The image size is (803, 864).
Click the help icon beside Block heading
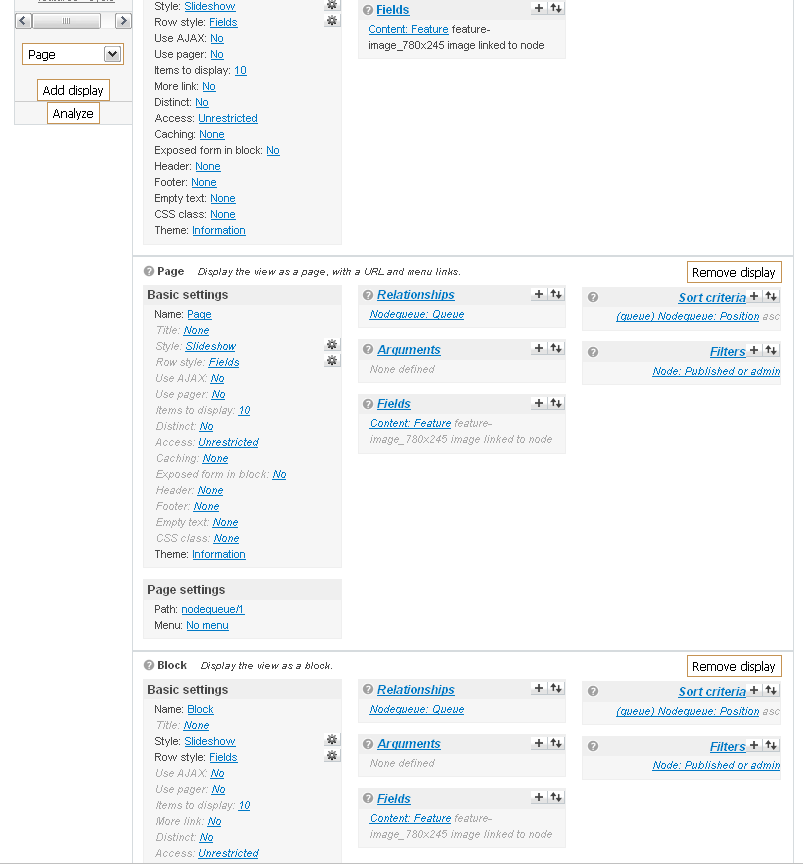pos(149,664)
